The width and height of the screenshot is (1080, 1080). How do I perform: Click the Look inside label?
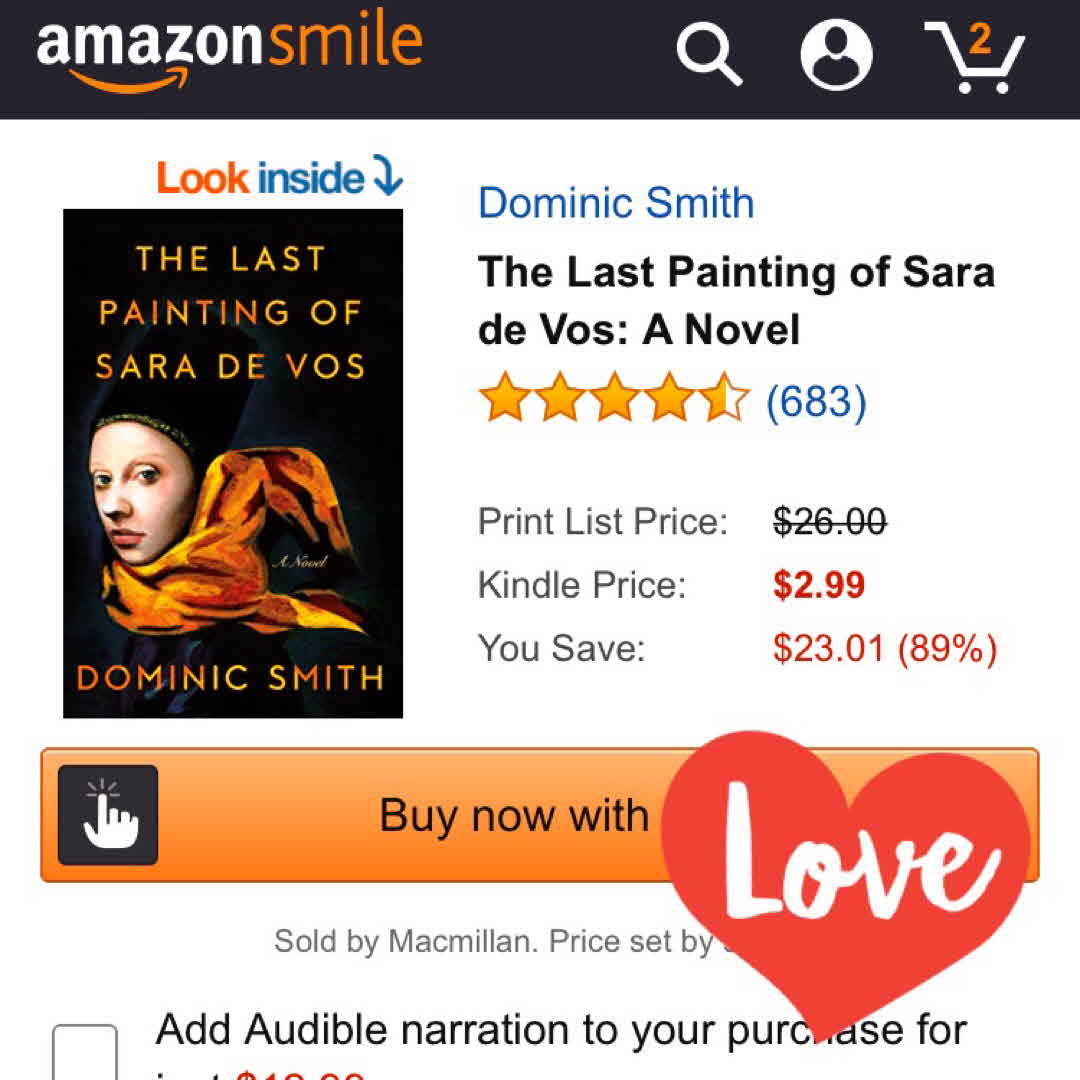point(260,178)
